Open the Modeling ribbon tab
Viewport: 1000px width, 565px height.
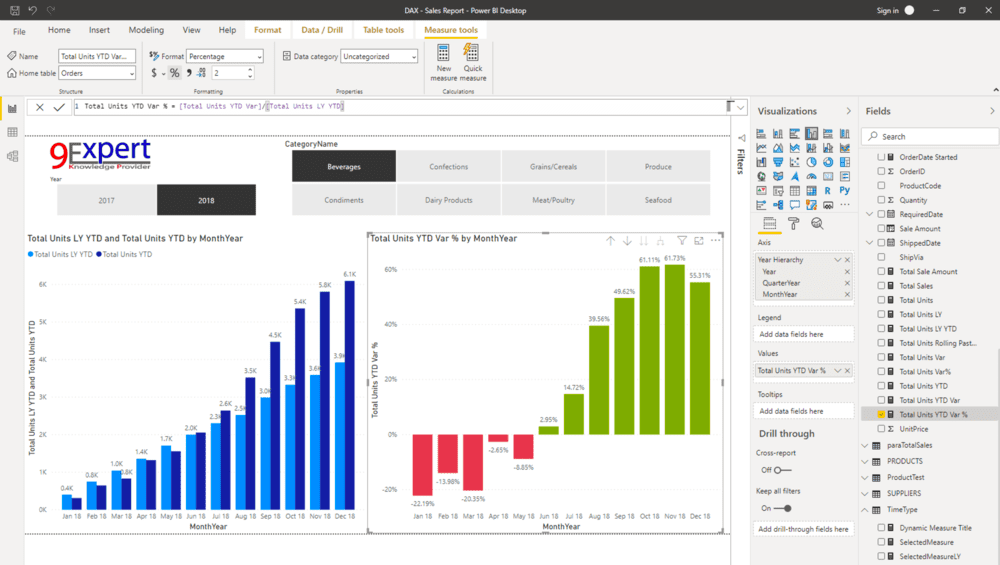146,30
